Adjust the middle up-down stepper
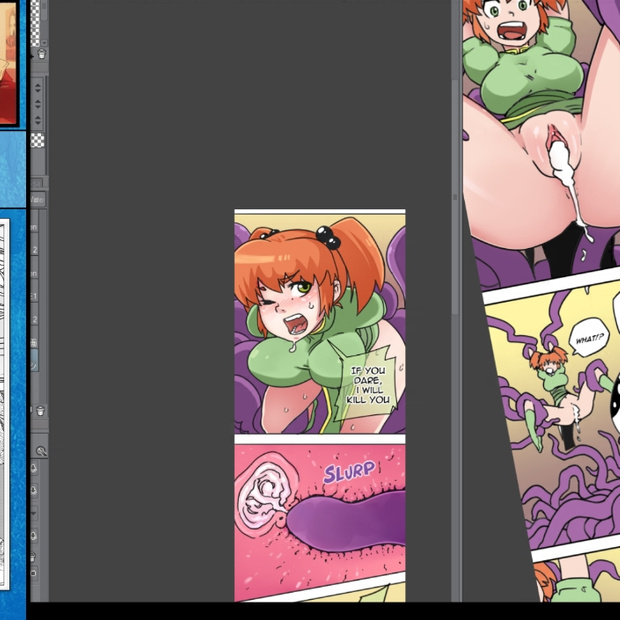The image size is (620, 620). (38, 104)
